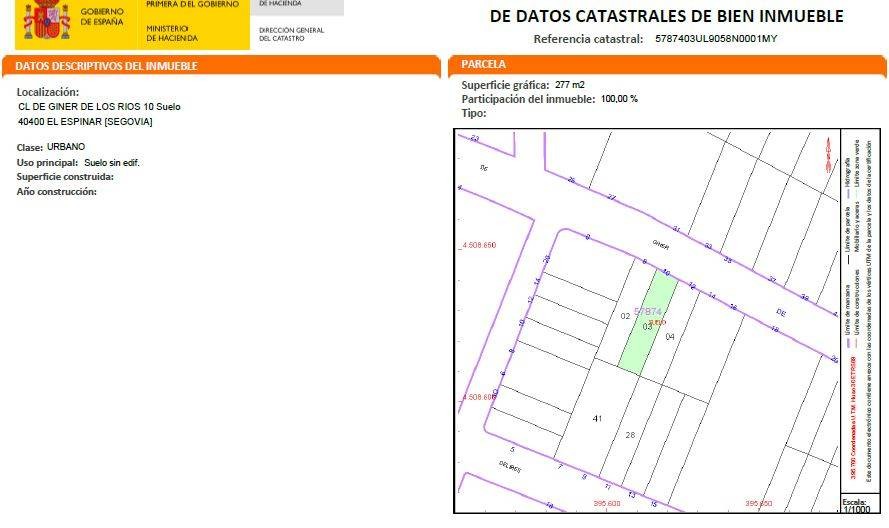The height and width of the screenshot is (528, 889).
Task: Select the Parcela section header
Action: 484,65
